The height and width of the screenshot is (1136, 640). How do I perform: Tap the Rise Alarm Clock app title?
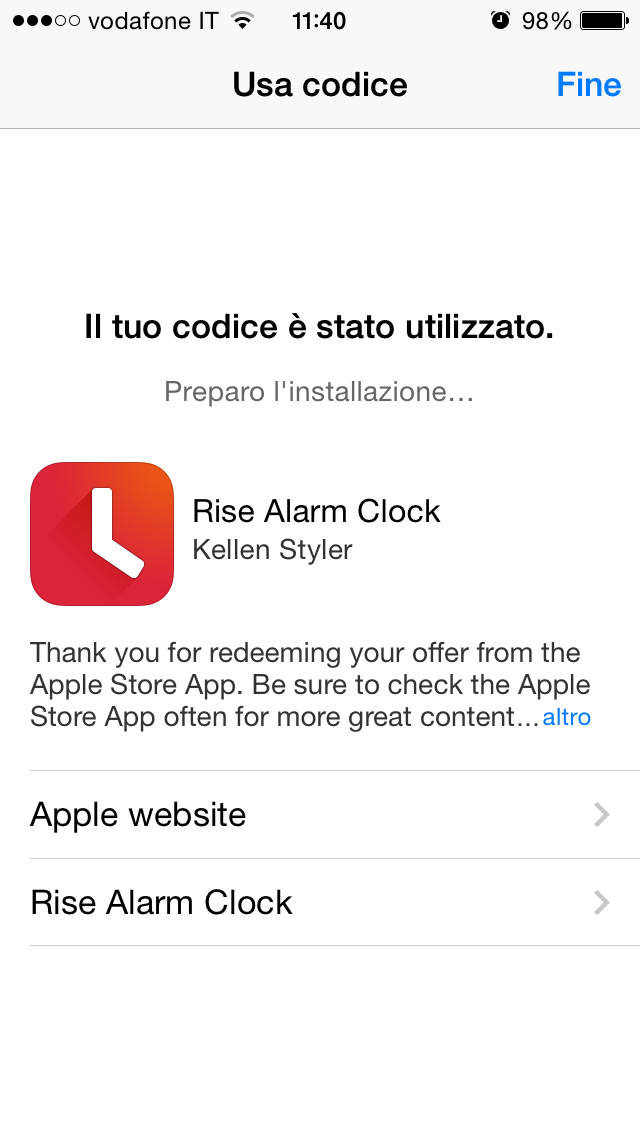[x=316, y=511]
